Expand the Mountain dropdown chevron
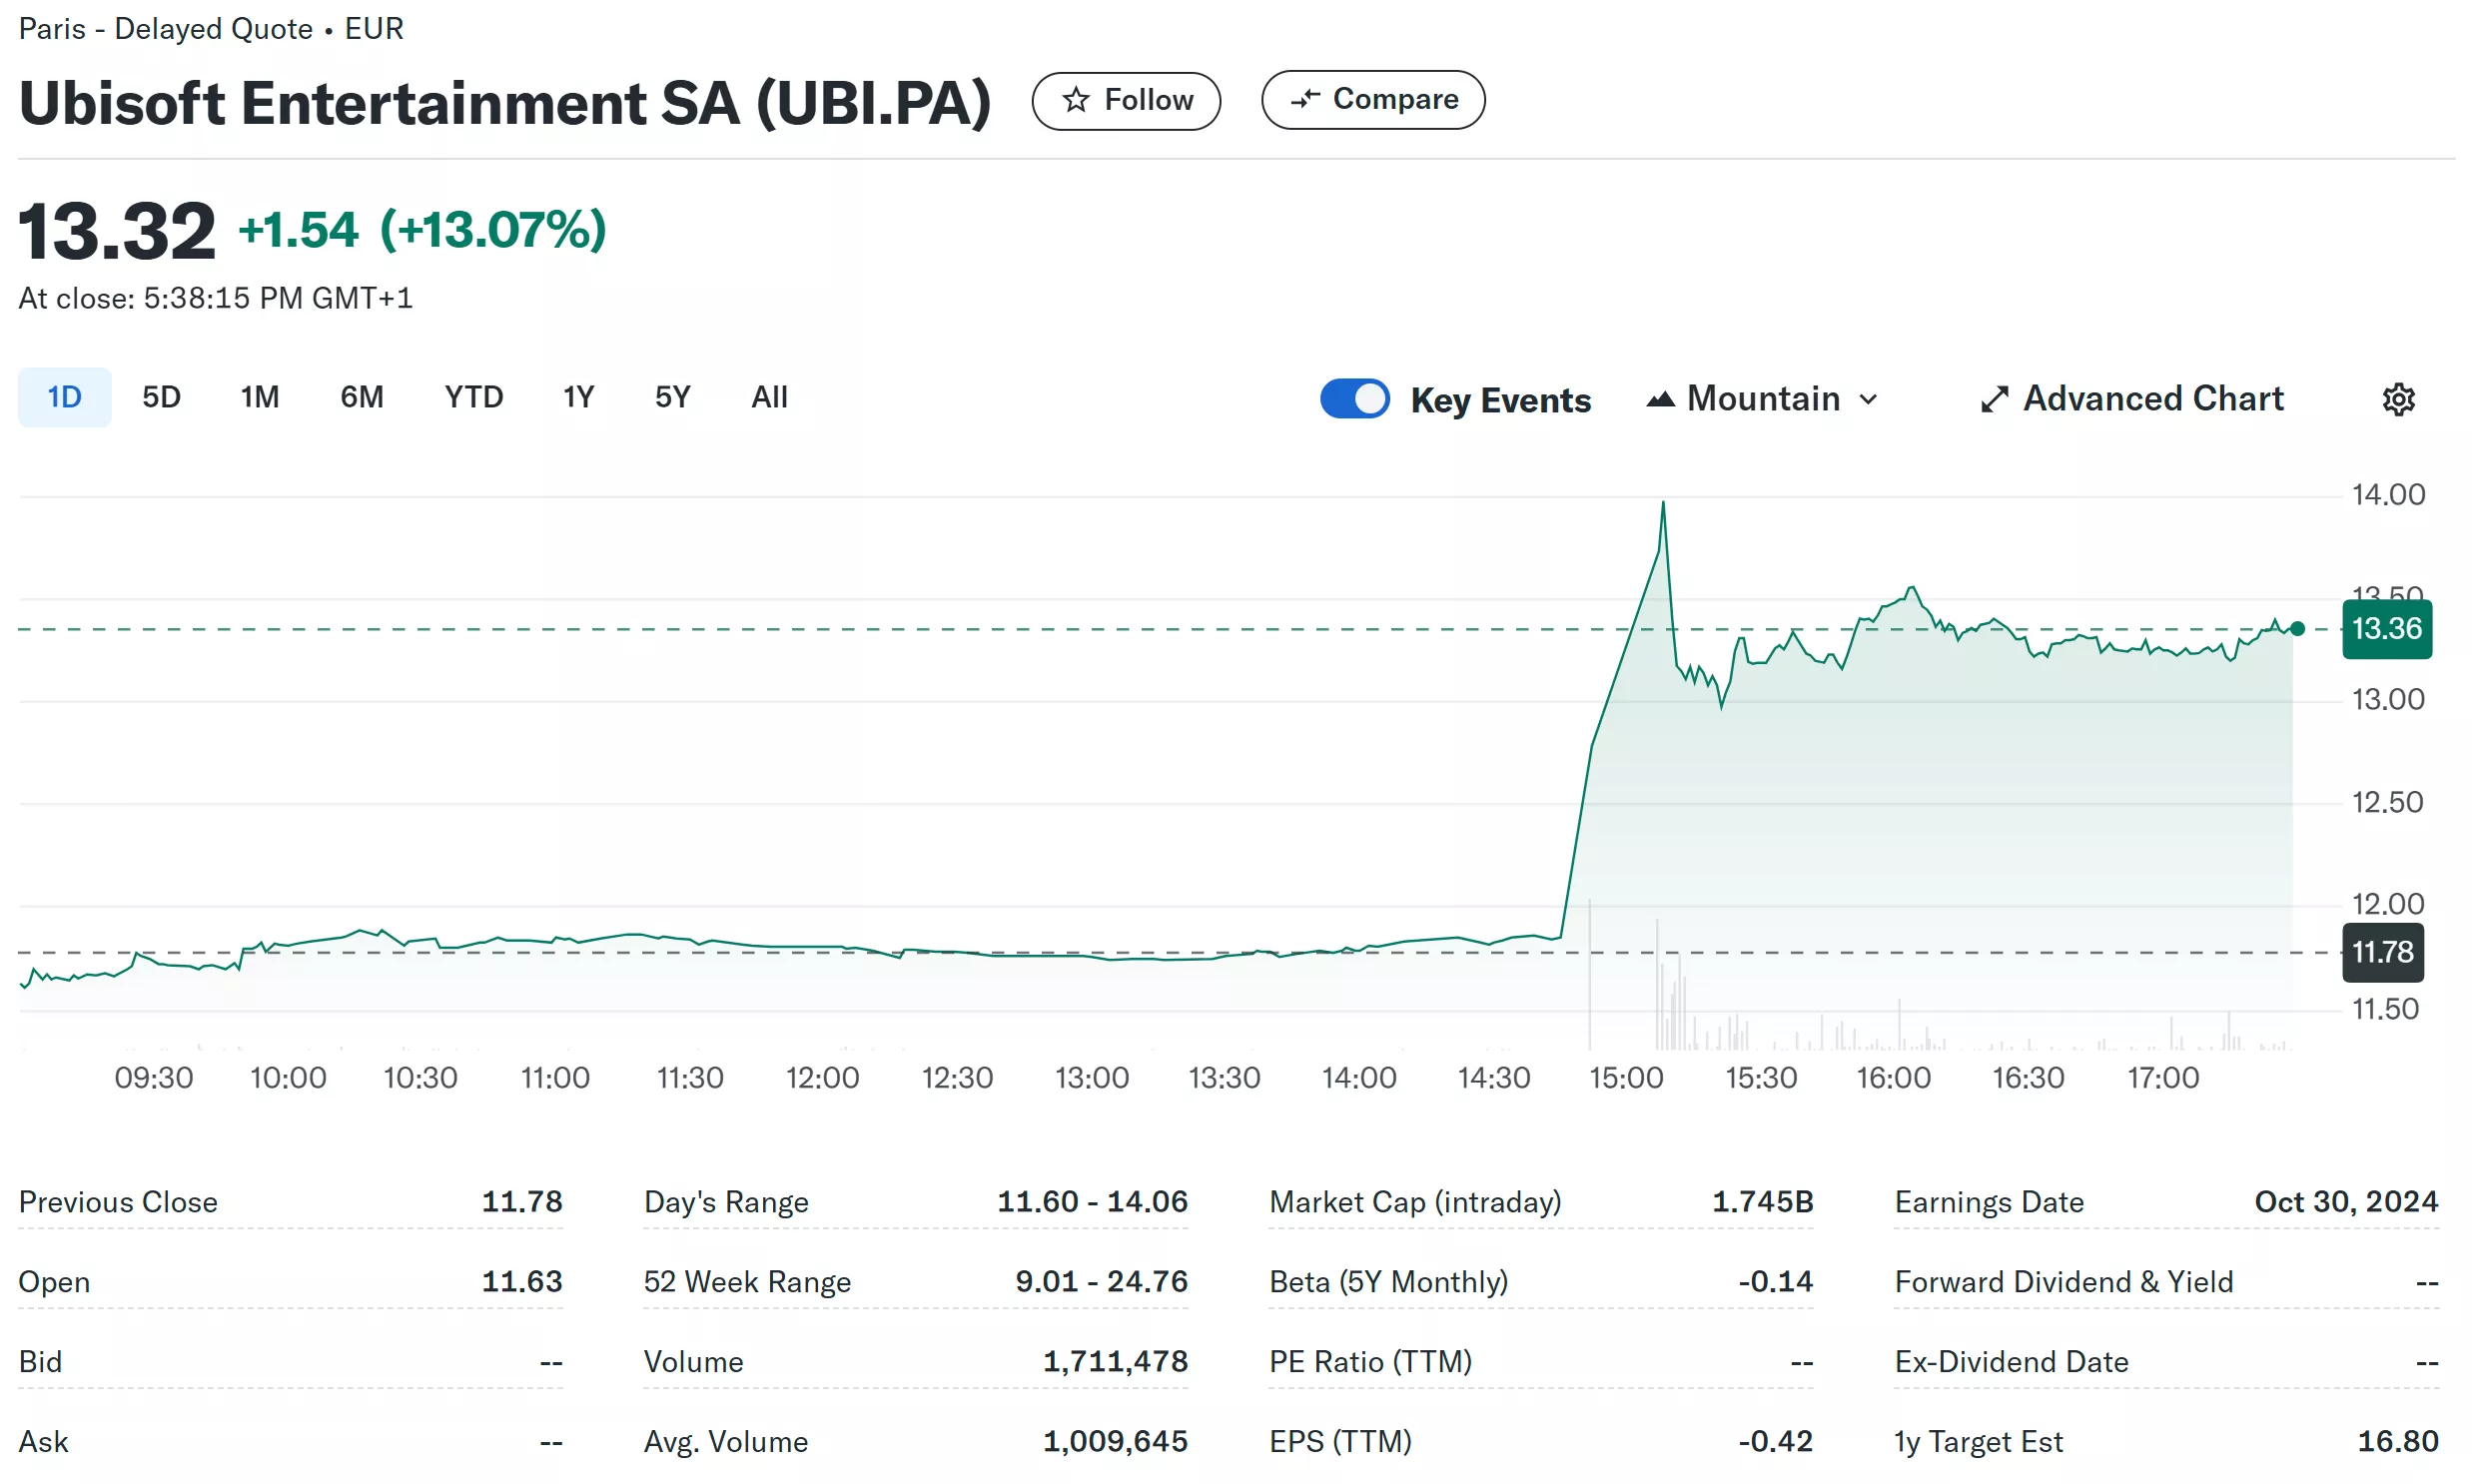2472x1484 pixels. [1867, 399]
